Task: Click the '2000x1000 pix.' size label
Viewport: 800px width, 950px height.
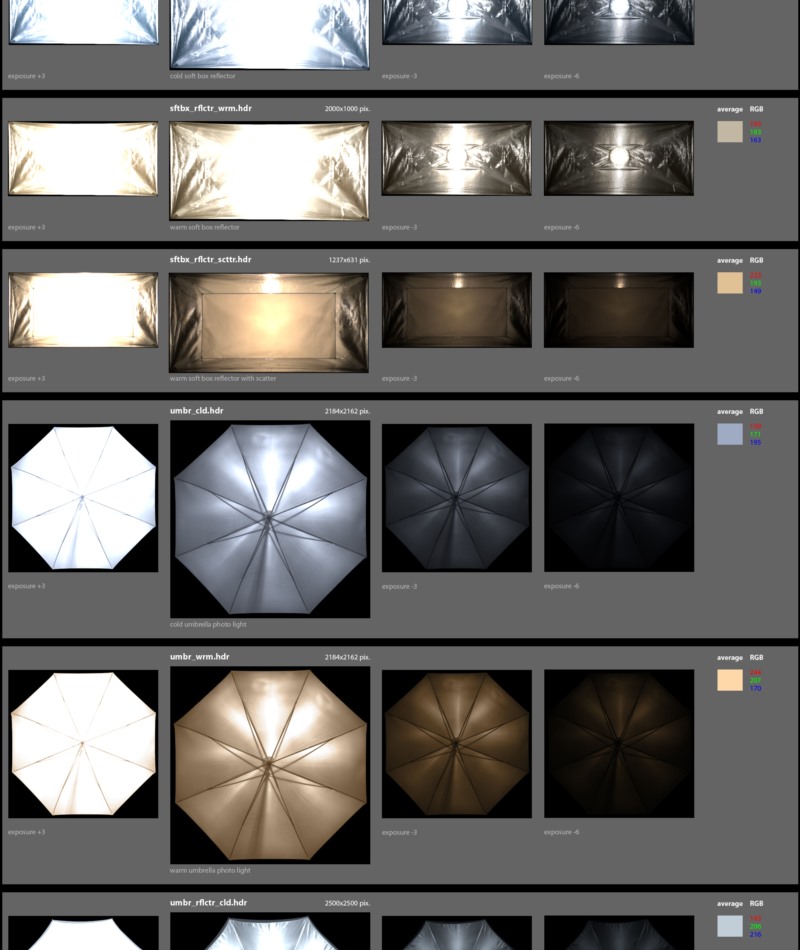Action: [x=347, y=109]
